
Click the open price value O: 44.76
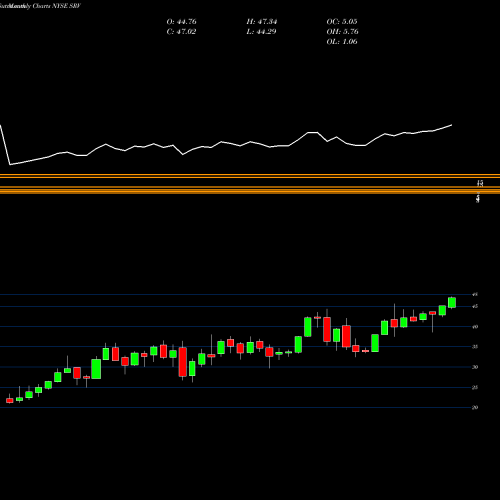click(181, 22)
